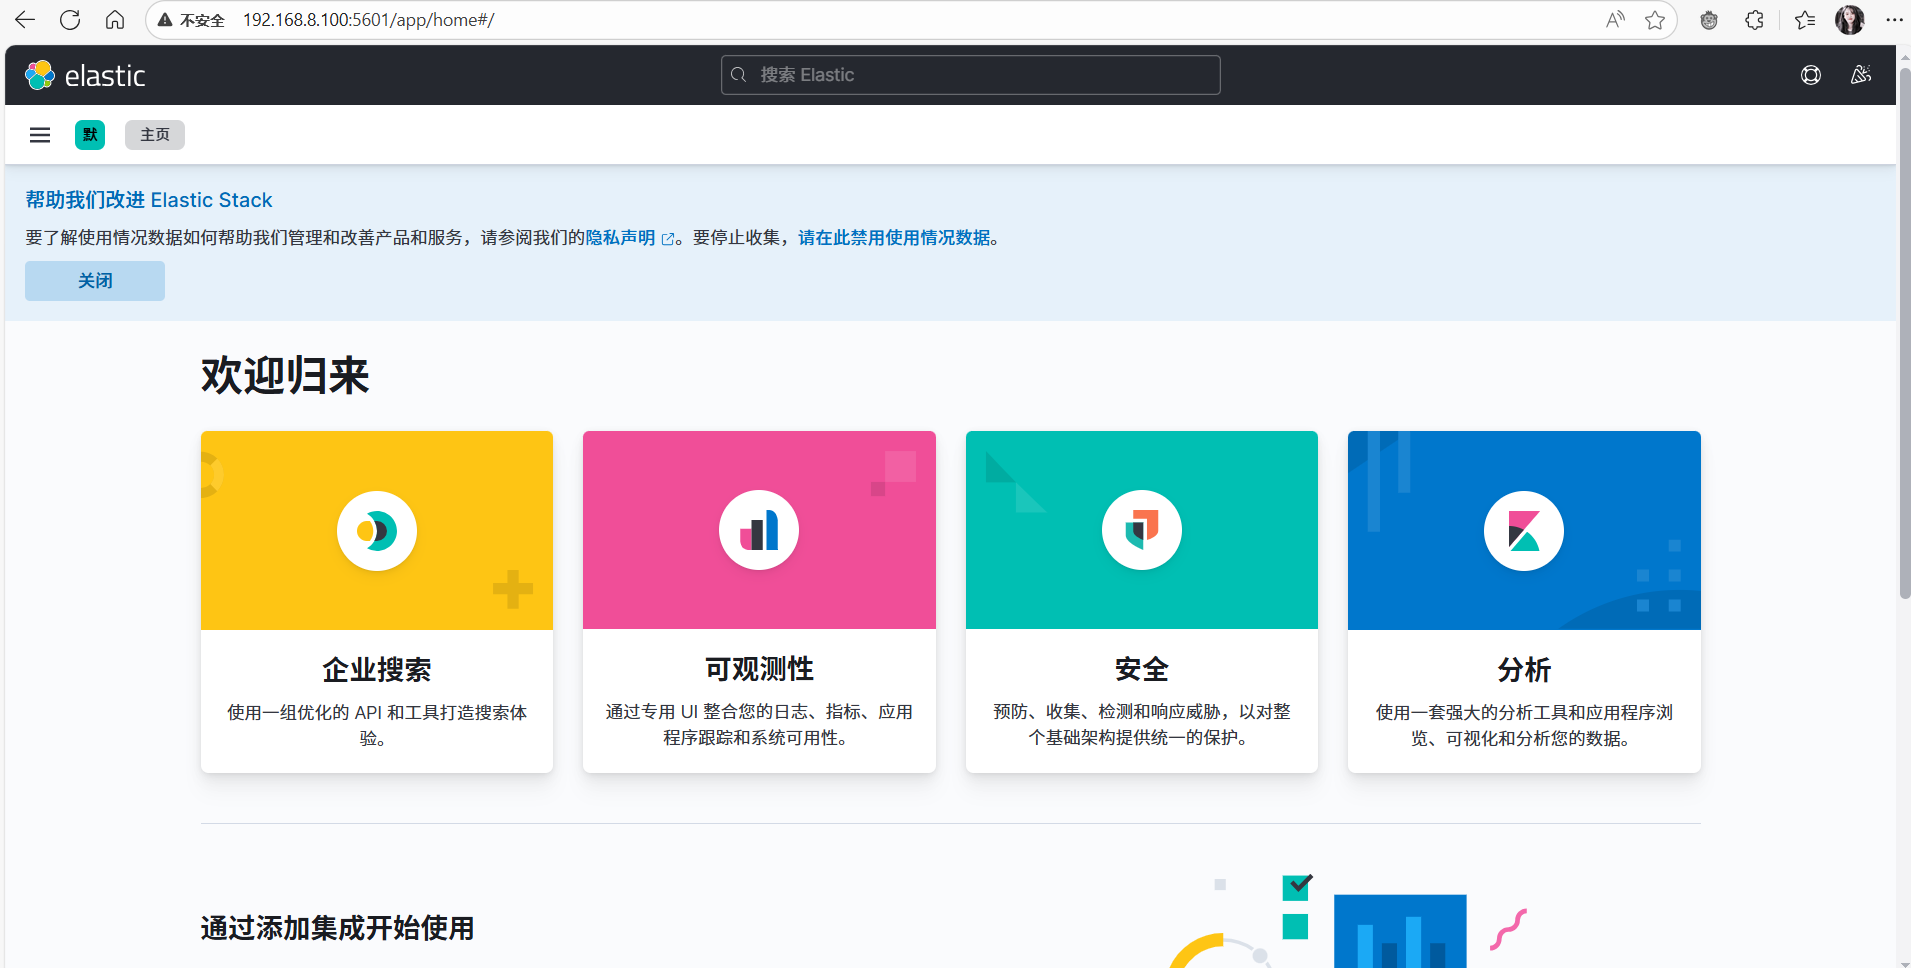1911x968 pixels.
Task: Open the browser extensions puzzle icon
Action: tap(1753, 20)
